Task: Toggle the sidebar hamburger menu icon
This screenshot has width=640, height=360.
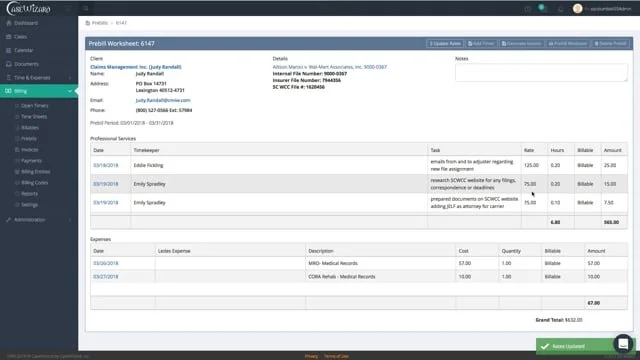Action: 68,8
